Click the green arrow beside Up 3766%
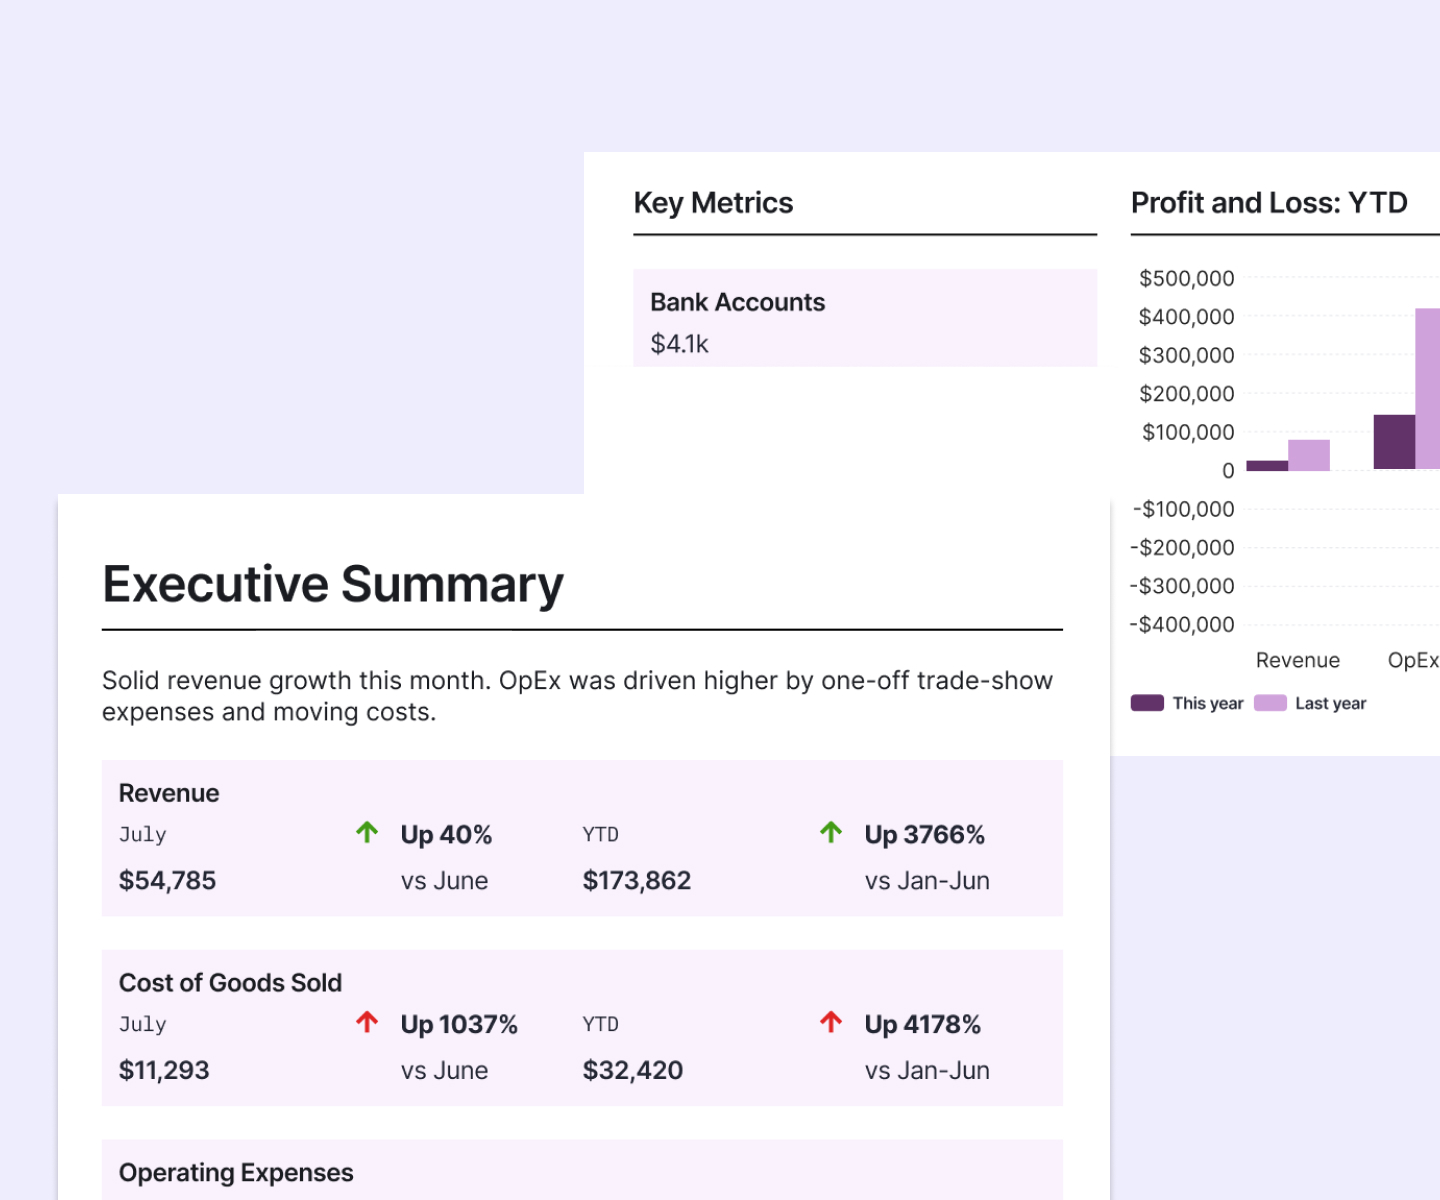 831,832
